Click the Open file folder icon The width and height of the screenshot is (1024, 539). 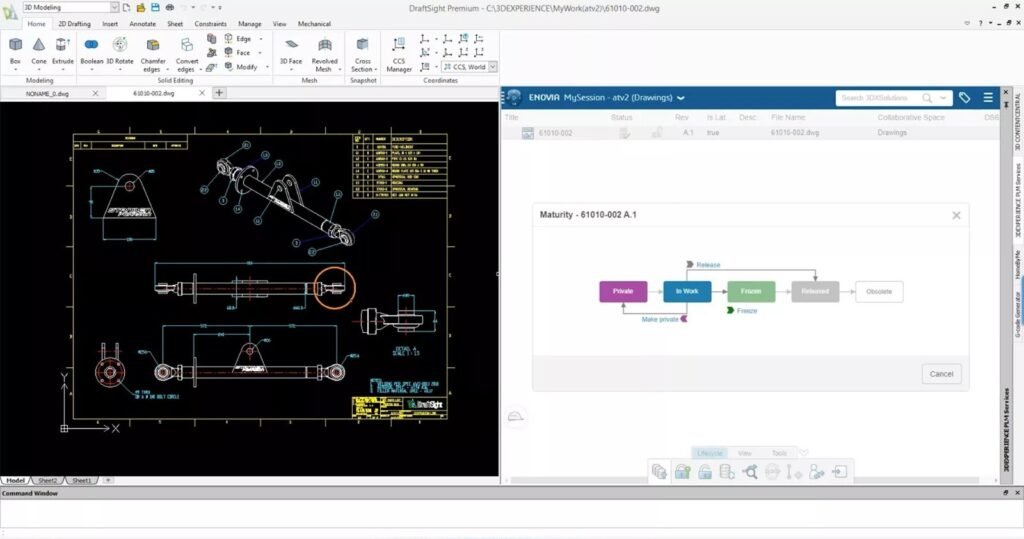(x=140, y=7)
